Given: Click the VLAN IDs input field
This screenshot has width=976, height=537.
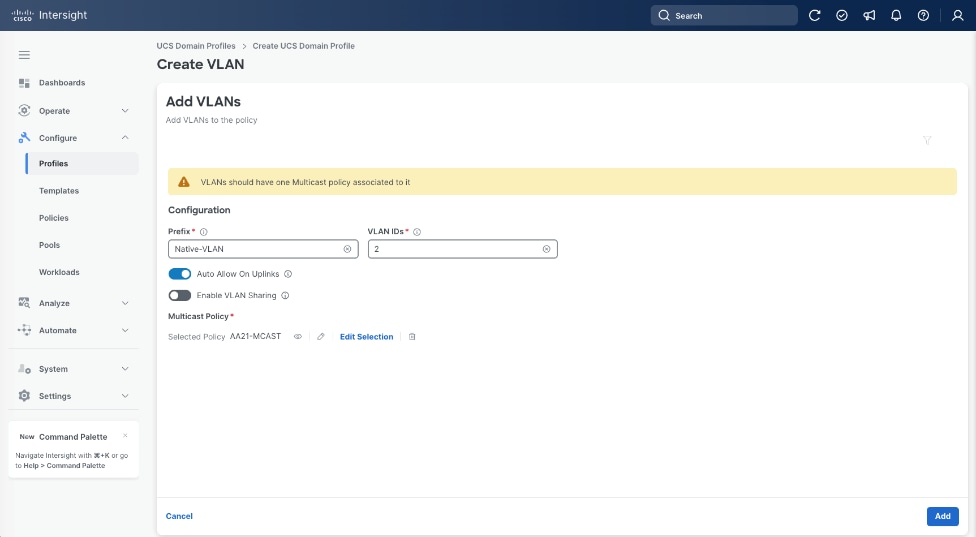Looking at the screenshot, I should pyautogui.click(x=462, y=249).
